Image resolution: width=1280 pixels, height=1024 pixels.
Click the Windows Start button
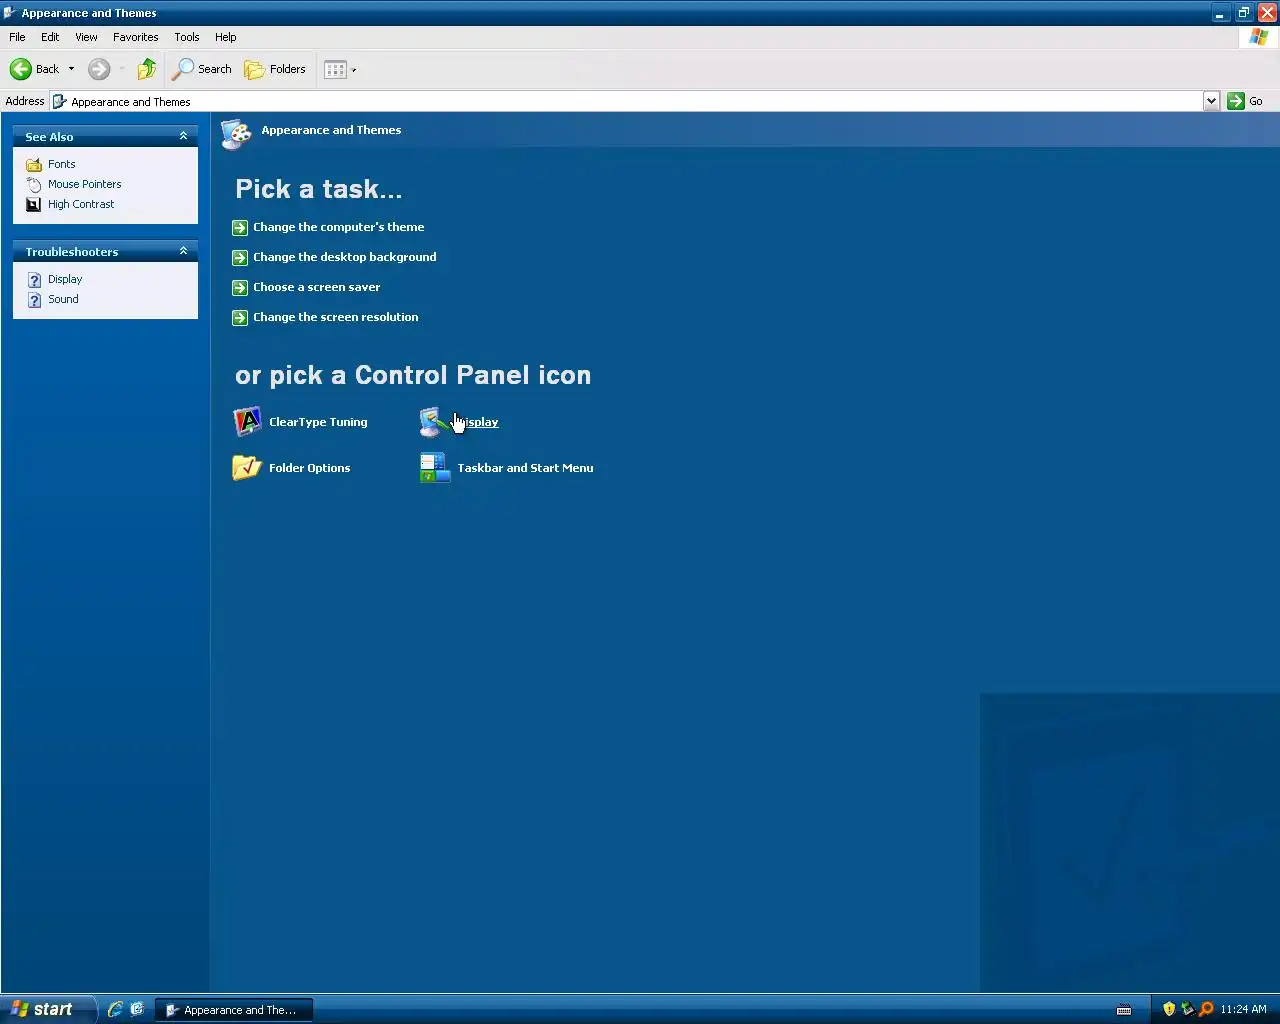(47, 1009)
